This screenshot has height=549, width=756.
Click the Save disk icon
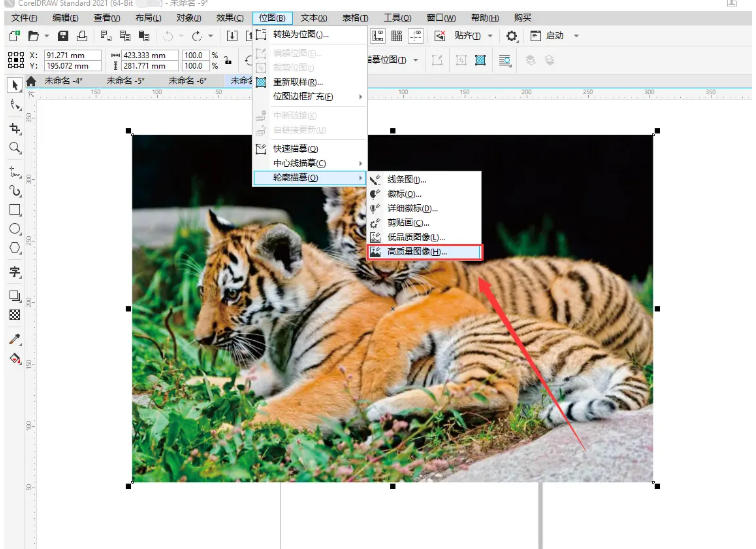(x=63, y=36)
